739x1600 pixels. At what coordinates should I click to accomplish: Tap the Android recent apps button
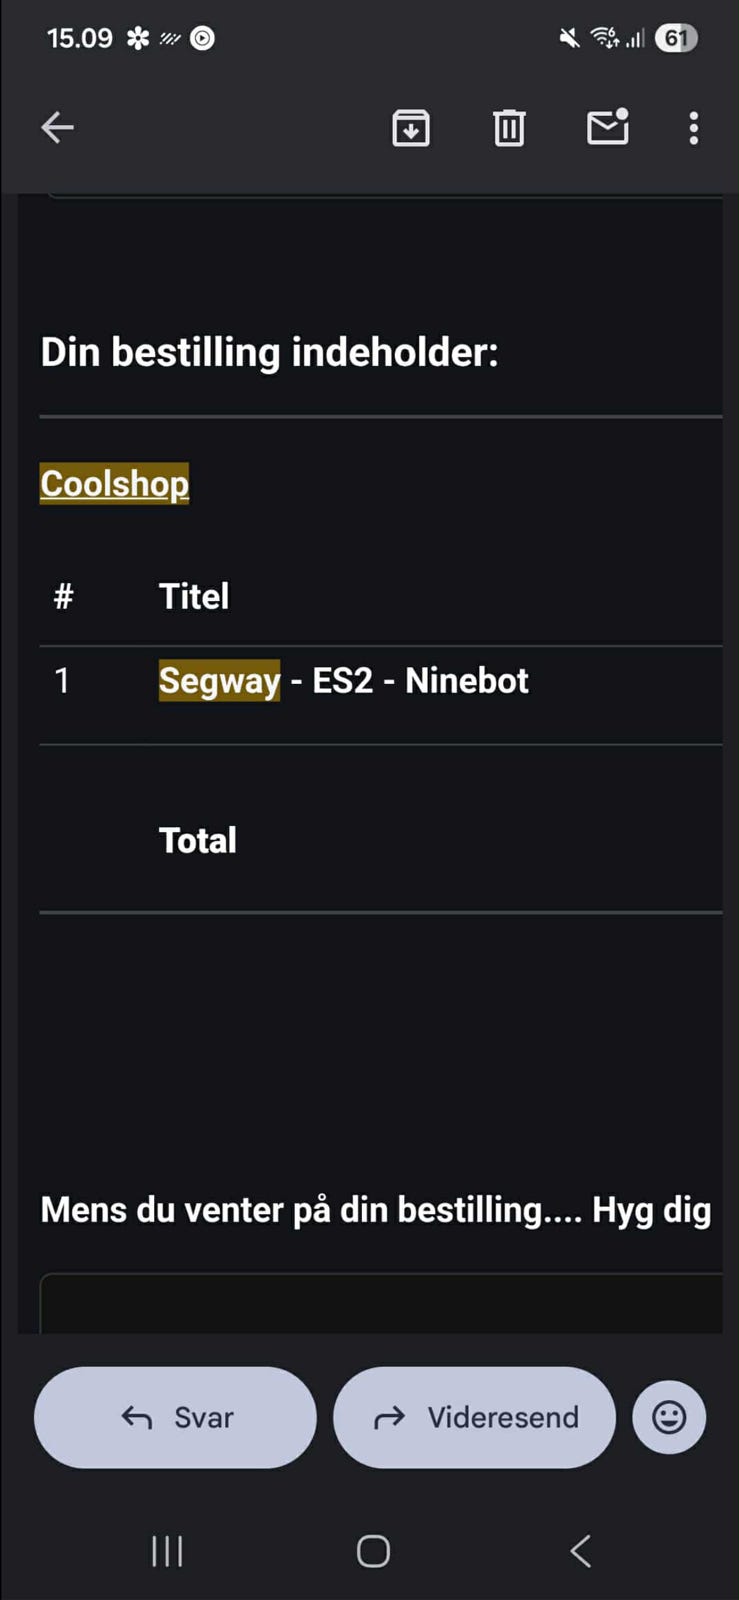coord(167,1551)
